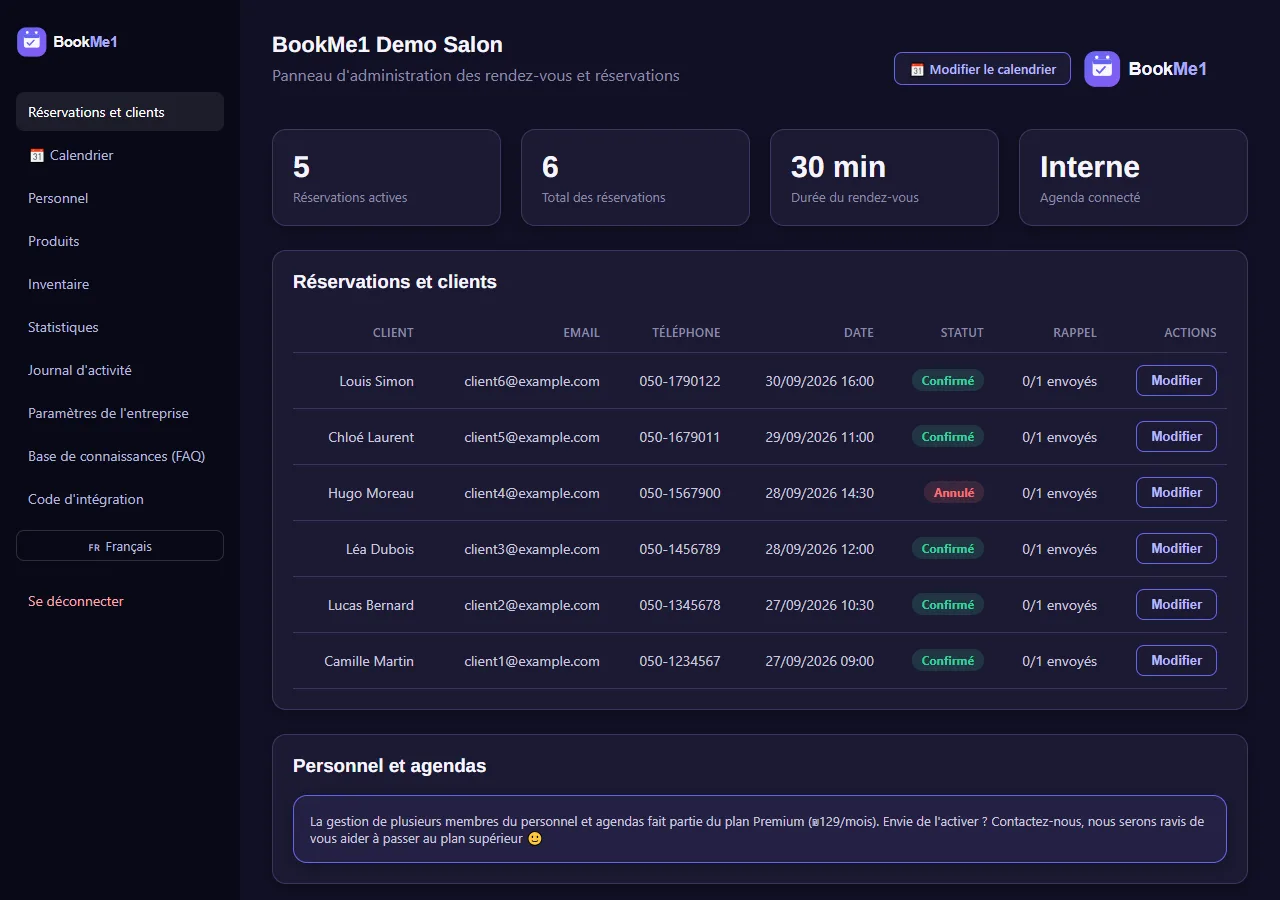This screenshot has width=1280, height=900.
Task: Open Inventaire in the sidebar
Action: click(120, 284)
